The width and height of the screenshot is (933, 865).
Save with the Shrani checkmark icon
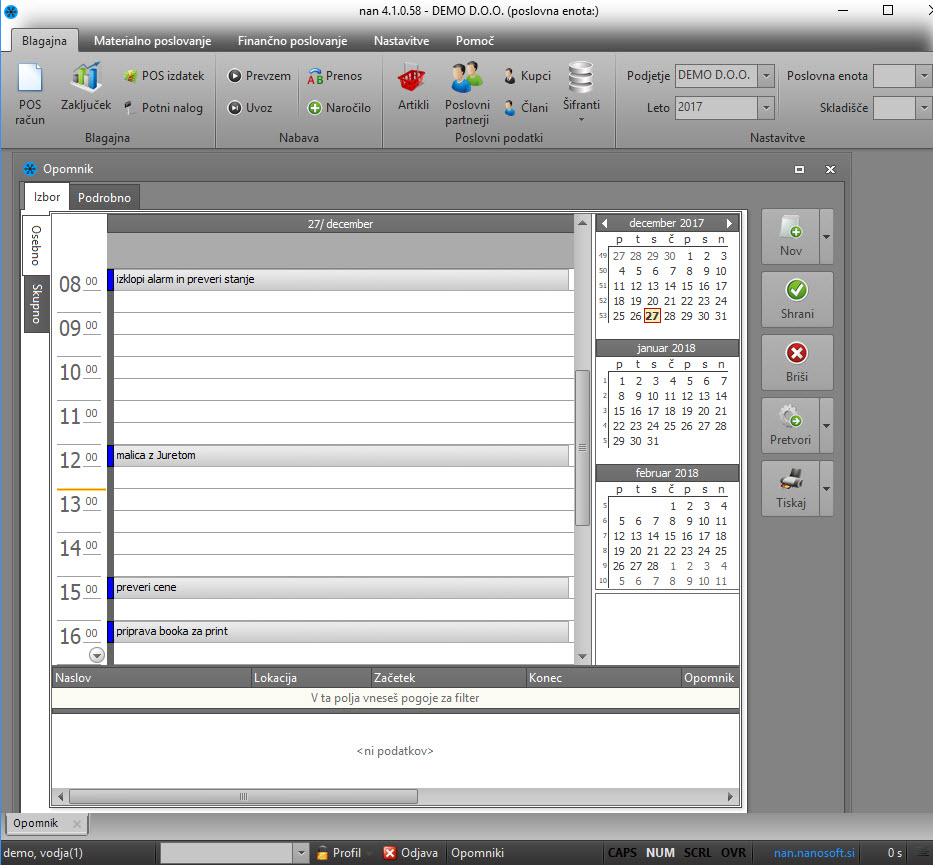pos(797,290)
